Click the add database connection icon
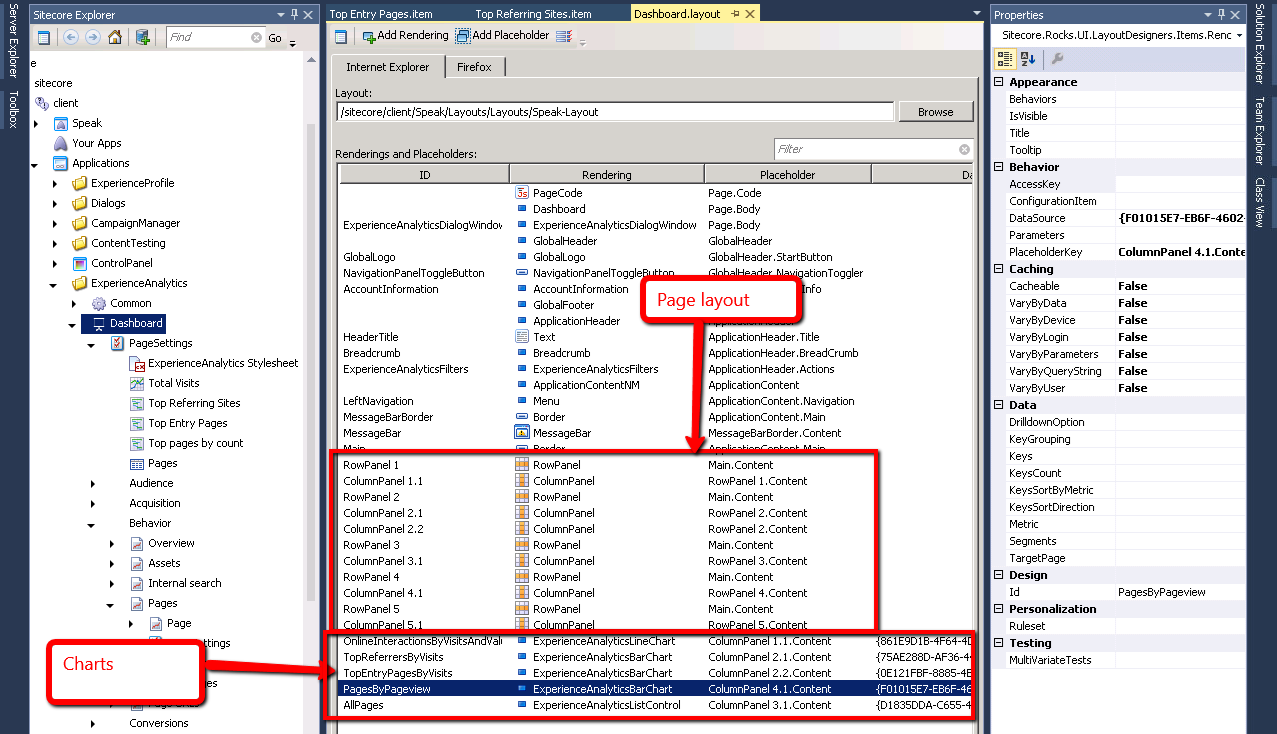This screenshot has width=1277, height=734. click(143, 37)
